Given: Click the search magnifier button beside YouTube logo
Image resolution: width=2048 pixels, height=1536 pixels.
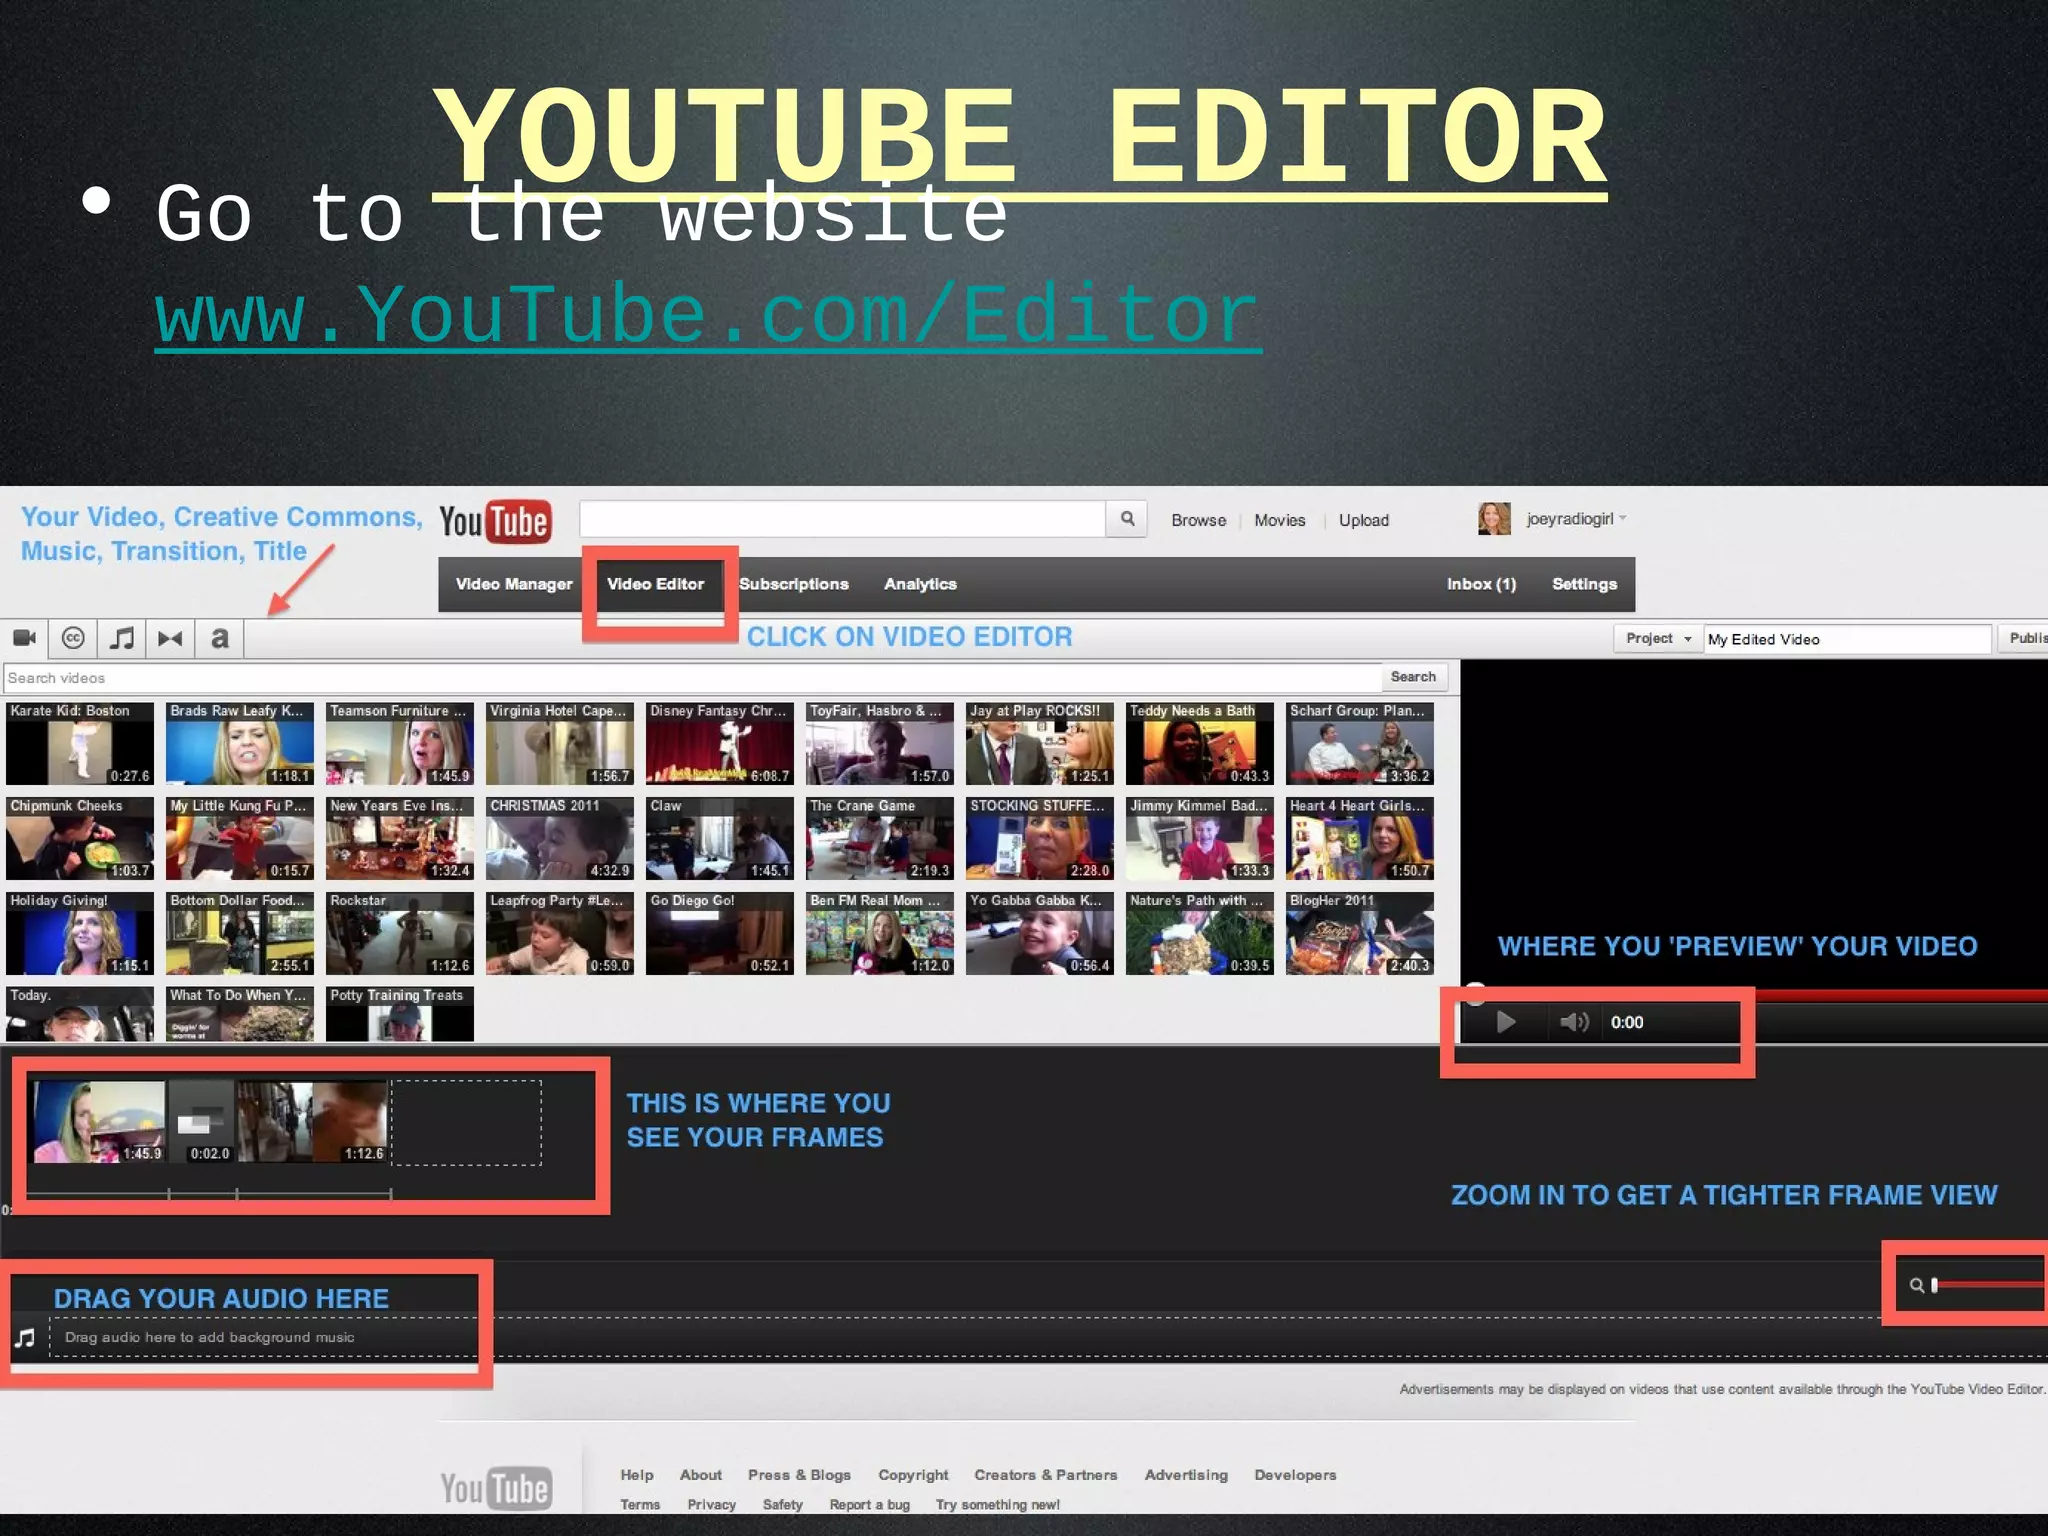Looking at the screenshot, I should click(x=1127, y=519).
